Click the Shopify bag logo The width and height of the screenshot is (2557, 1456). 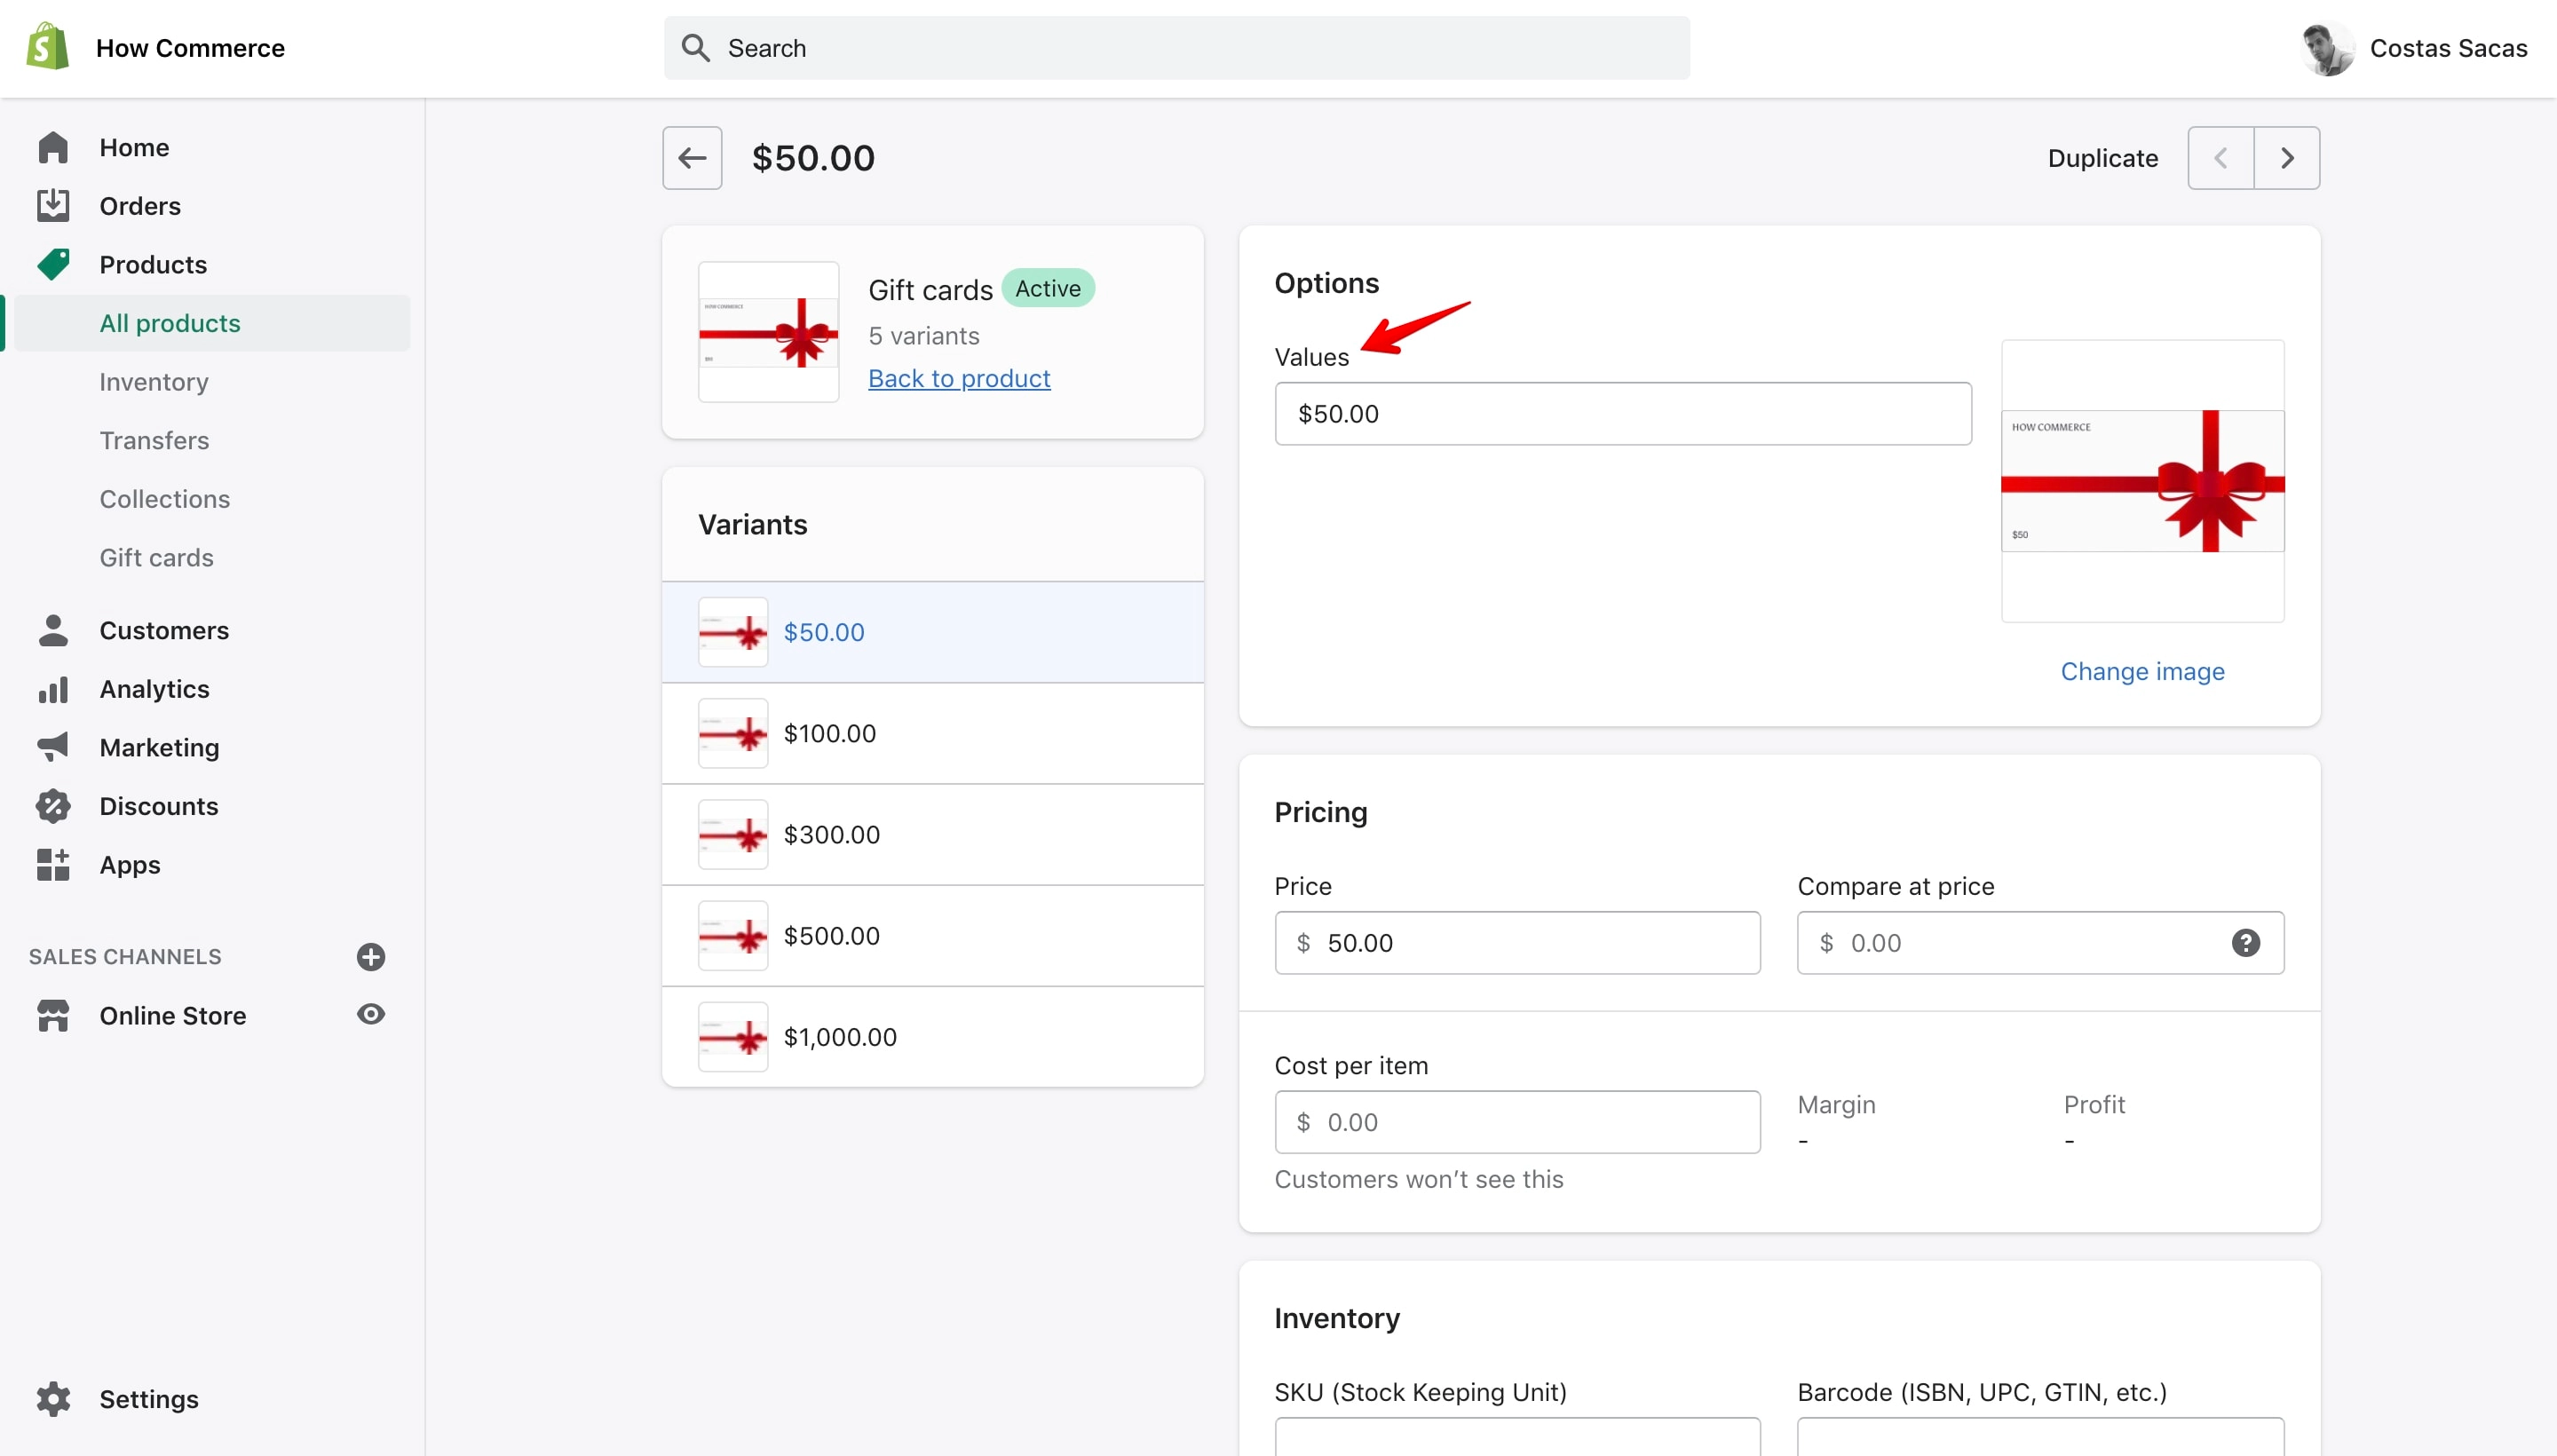(47, 47)
